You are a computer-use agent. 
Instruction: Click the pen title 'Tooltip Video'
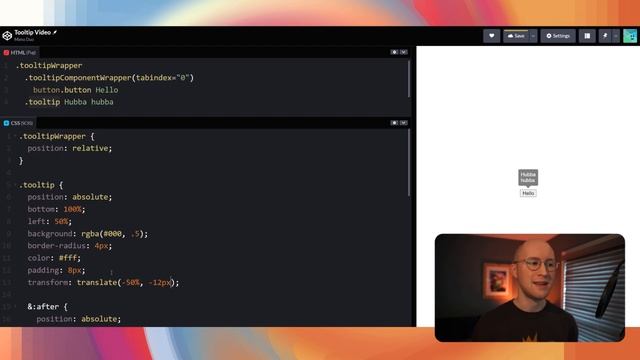[x=33, y=32]
